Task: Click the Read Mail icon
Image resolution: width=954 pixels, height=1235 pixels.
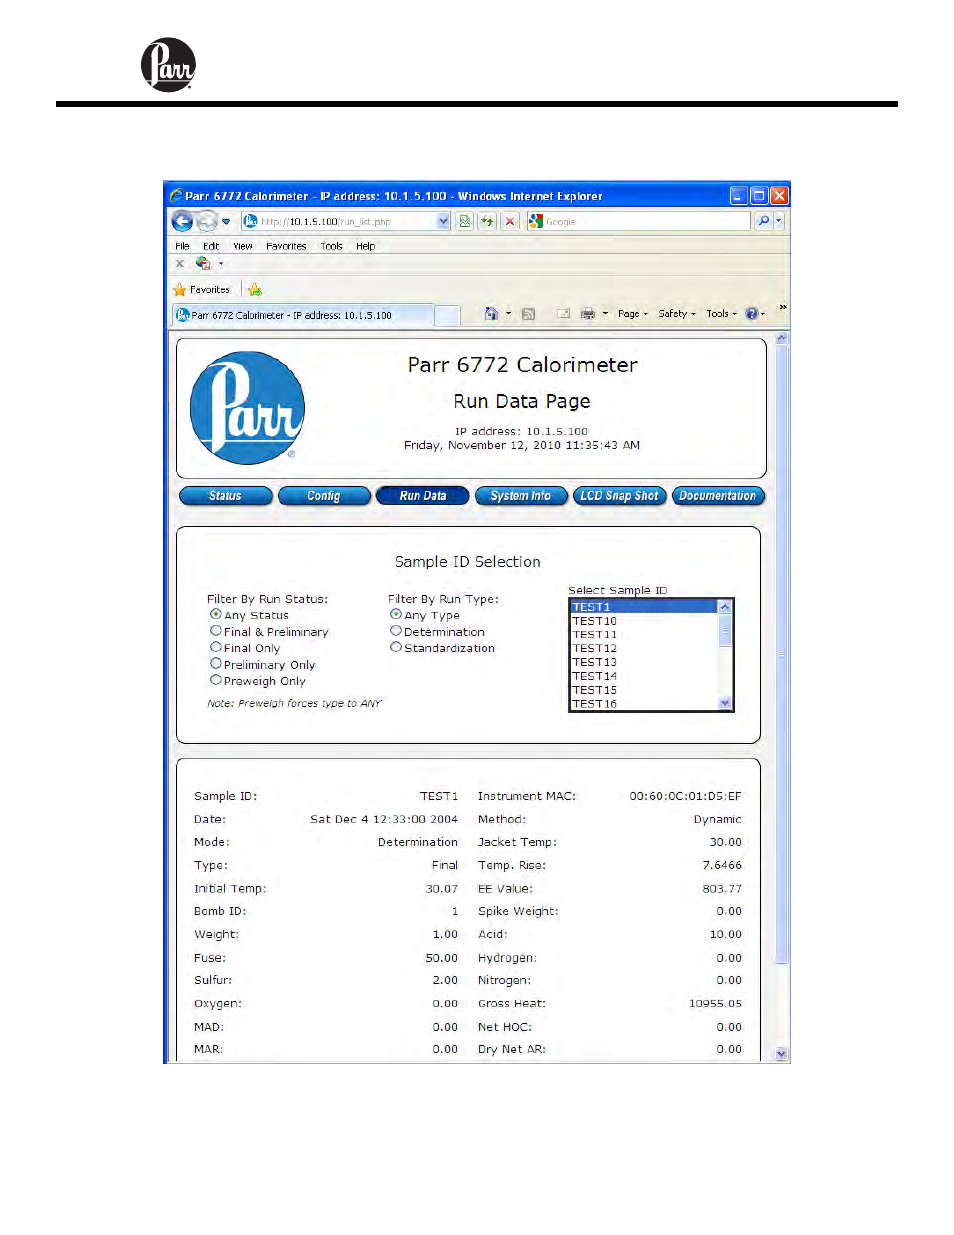Action: pyautogui.click(x=563, y=314)
